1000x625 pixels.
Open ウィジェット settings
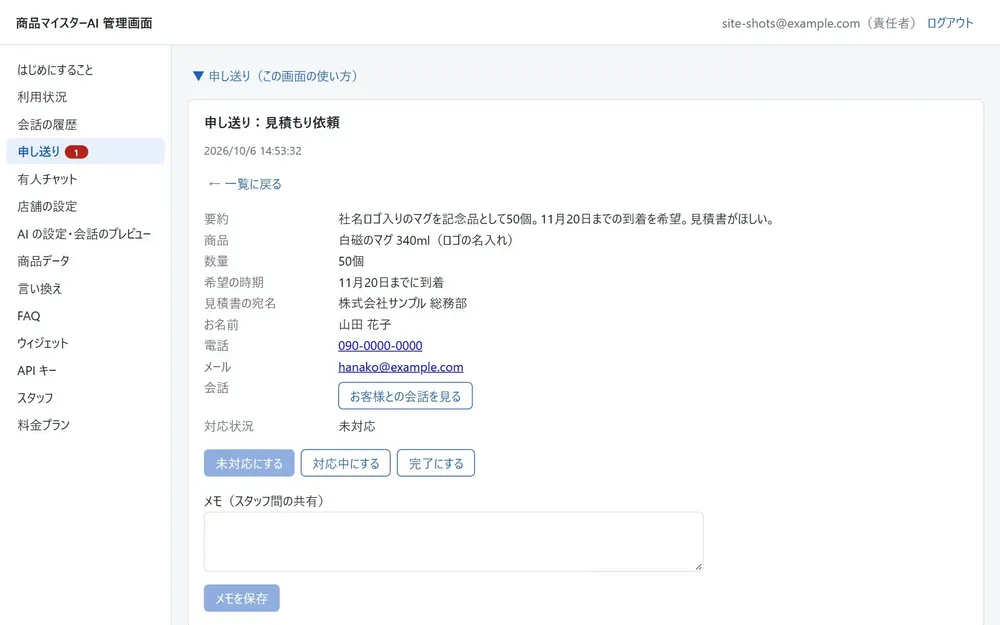[43, 343]
